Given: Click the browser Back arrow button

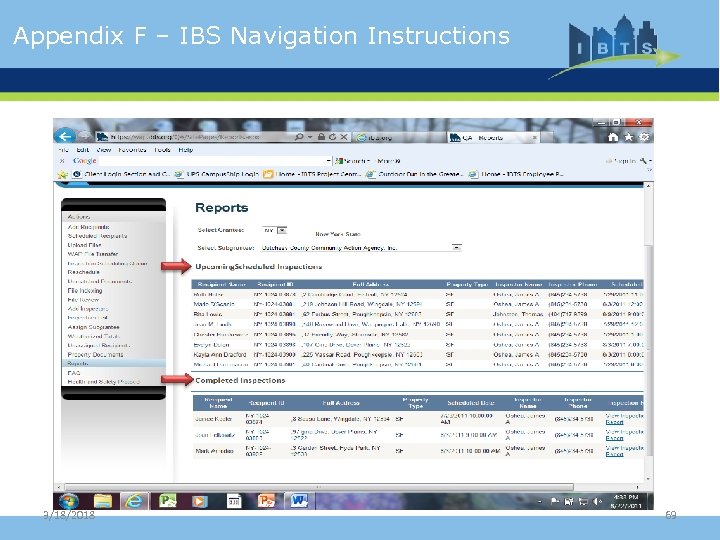Looking at the screenshot, I should click(x=65, y=136).
